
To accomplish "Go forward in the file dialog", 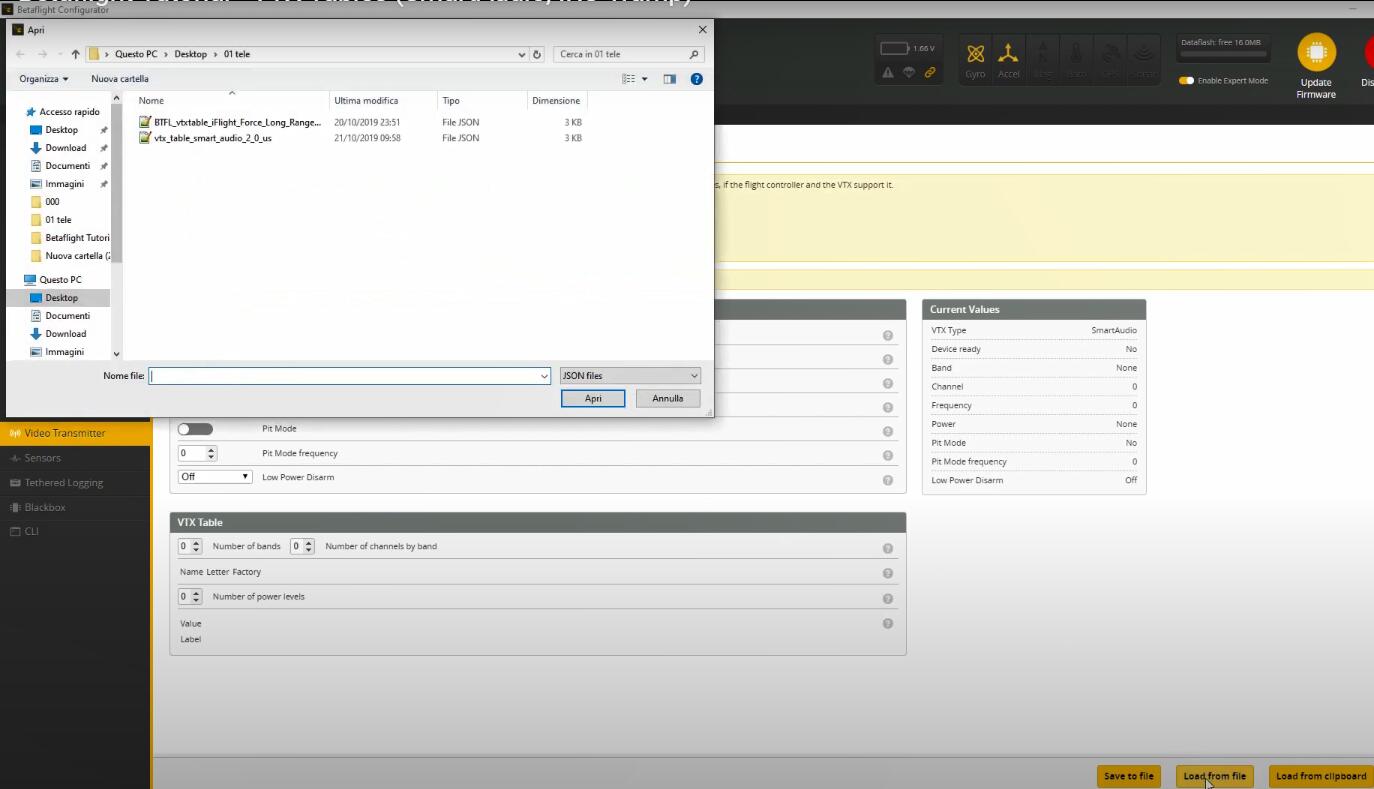I will (x=42, y=54).
